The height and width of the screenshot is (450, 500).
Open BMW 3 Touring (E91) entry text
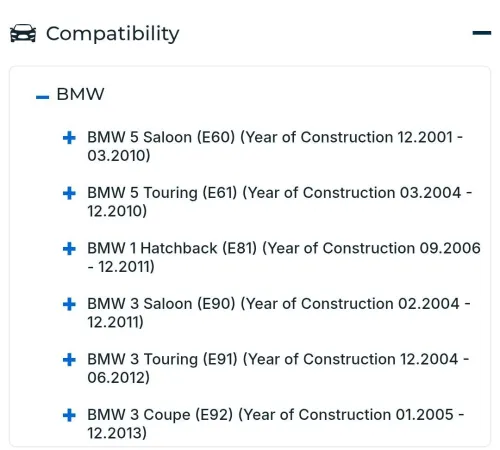278,368
